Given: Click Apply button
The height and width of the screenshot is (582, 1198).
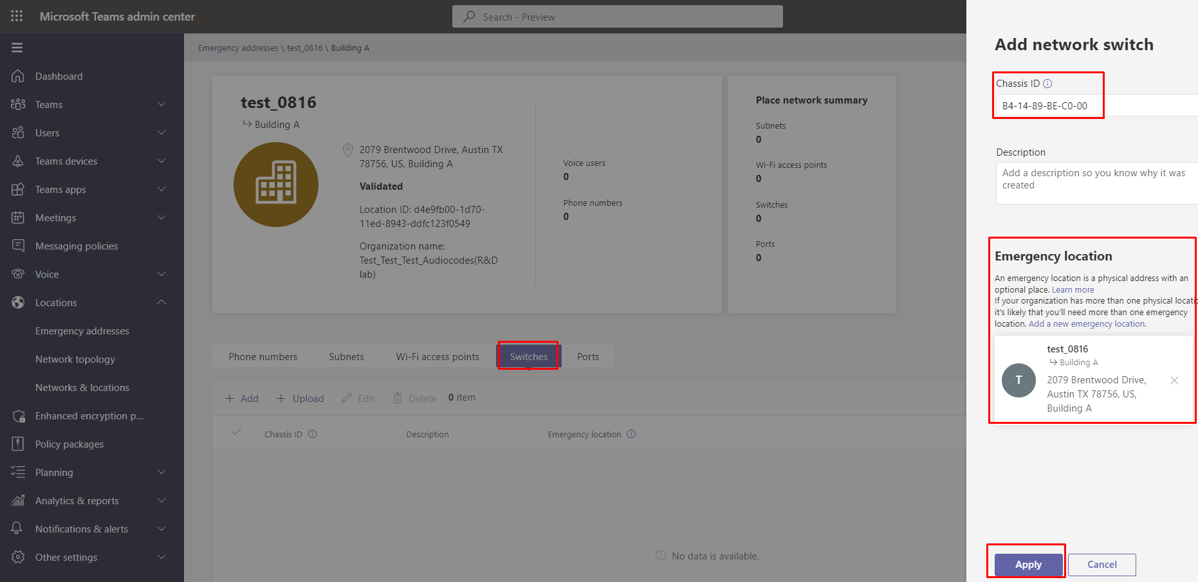Looking at the screenshot, I should [1028, 564].
